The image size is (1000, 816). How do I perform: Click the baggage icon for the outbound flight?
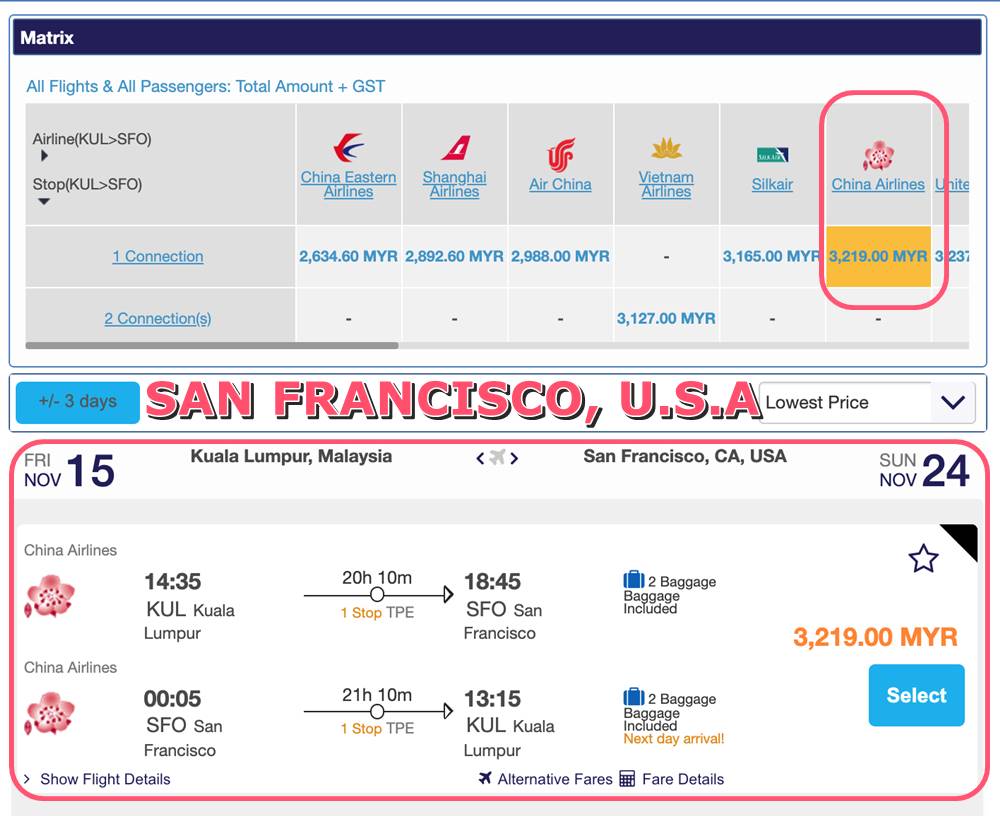pyautogui.click(x=634, y=579)
